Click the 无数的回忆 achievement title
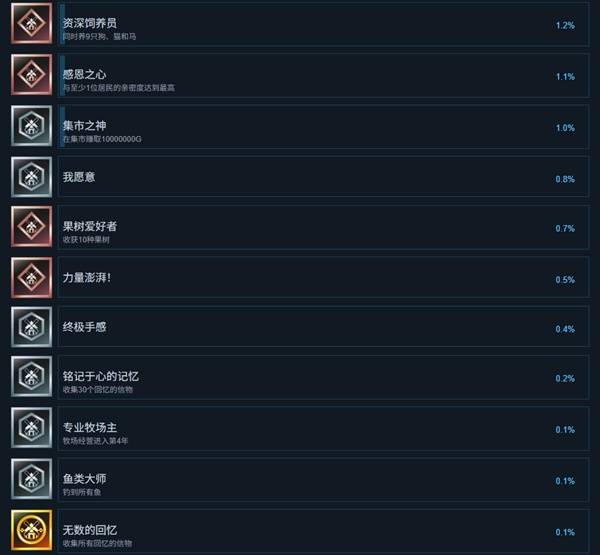Viewport: 600px width, 555px height. tap(90, 530)
